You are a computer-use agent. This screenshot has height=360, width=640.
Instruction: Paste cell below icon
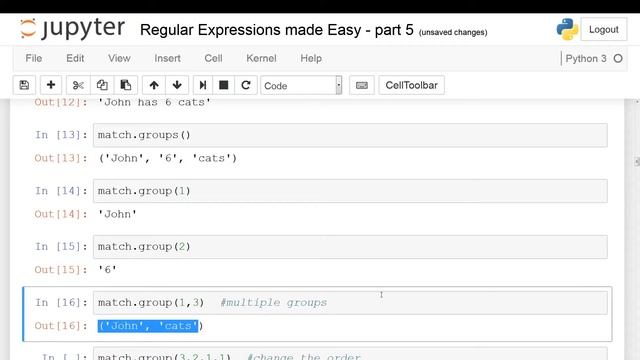(x=126, y=85)
